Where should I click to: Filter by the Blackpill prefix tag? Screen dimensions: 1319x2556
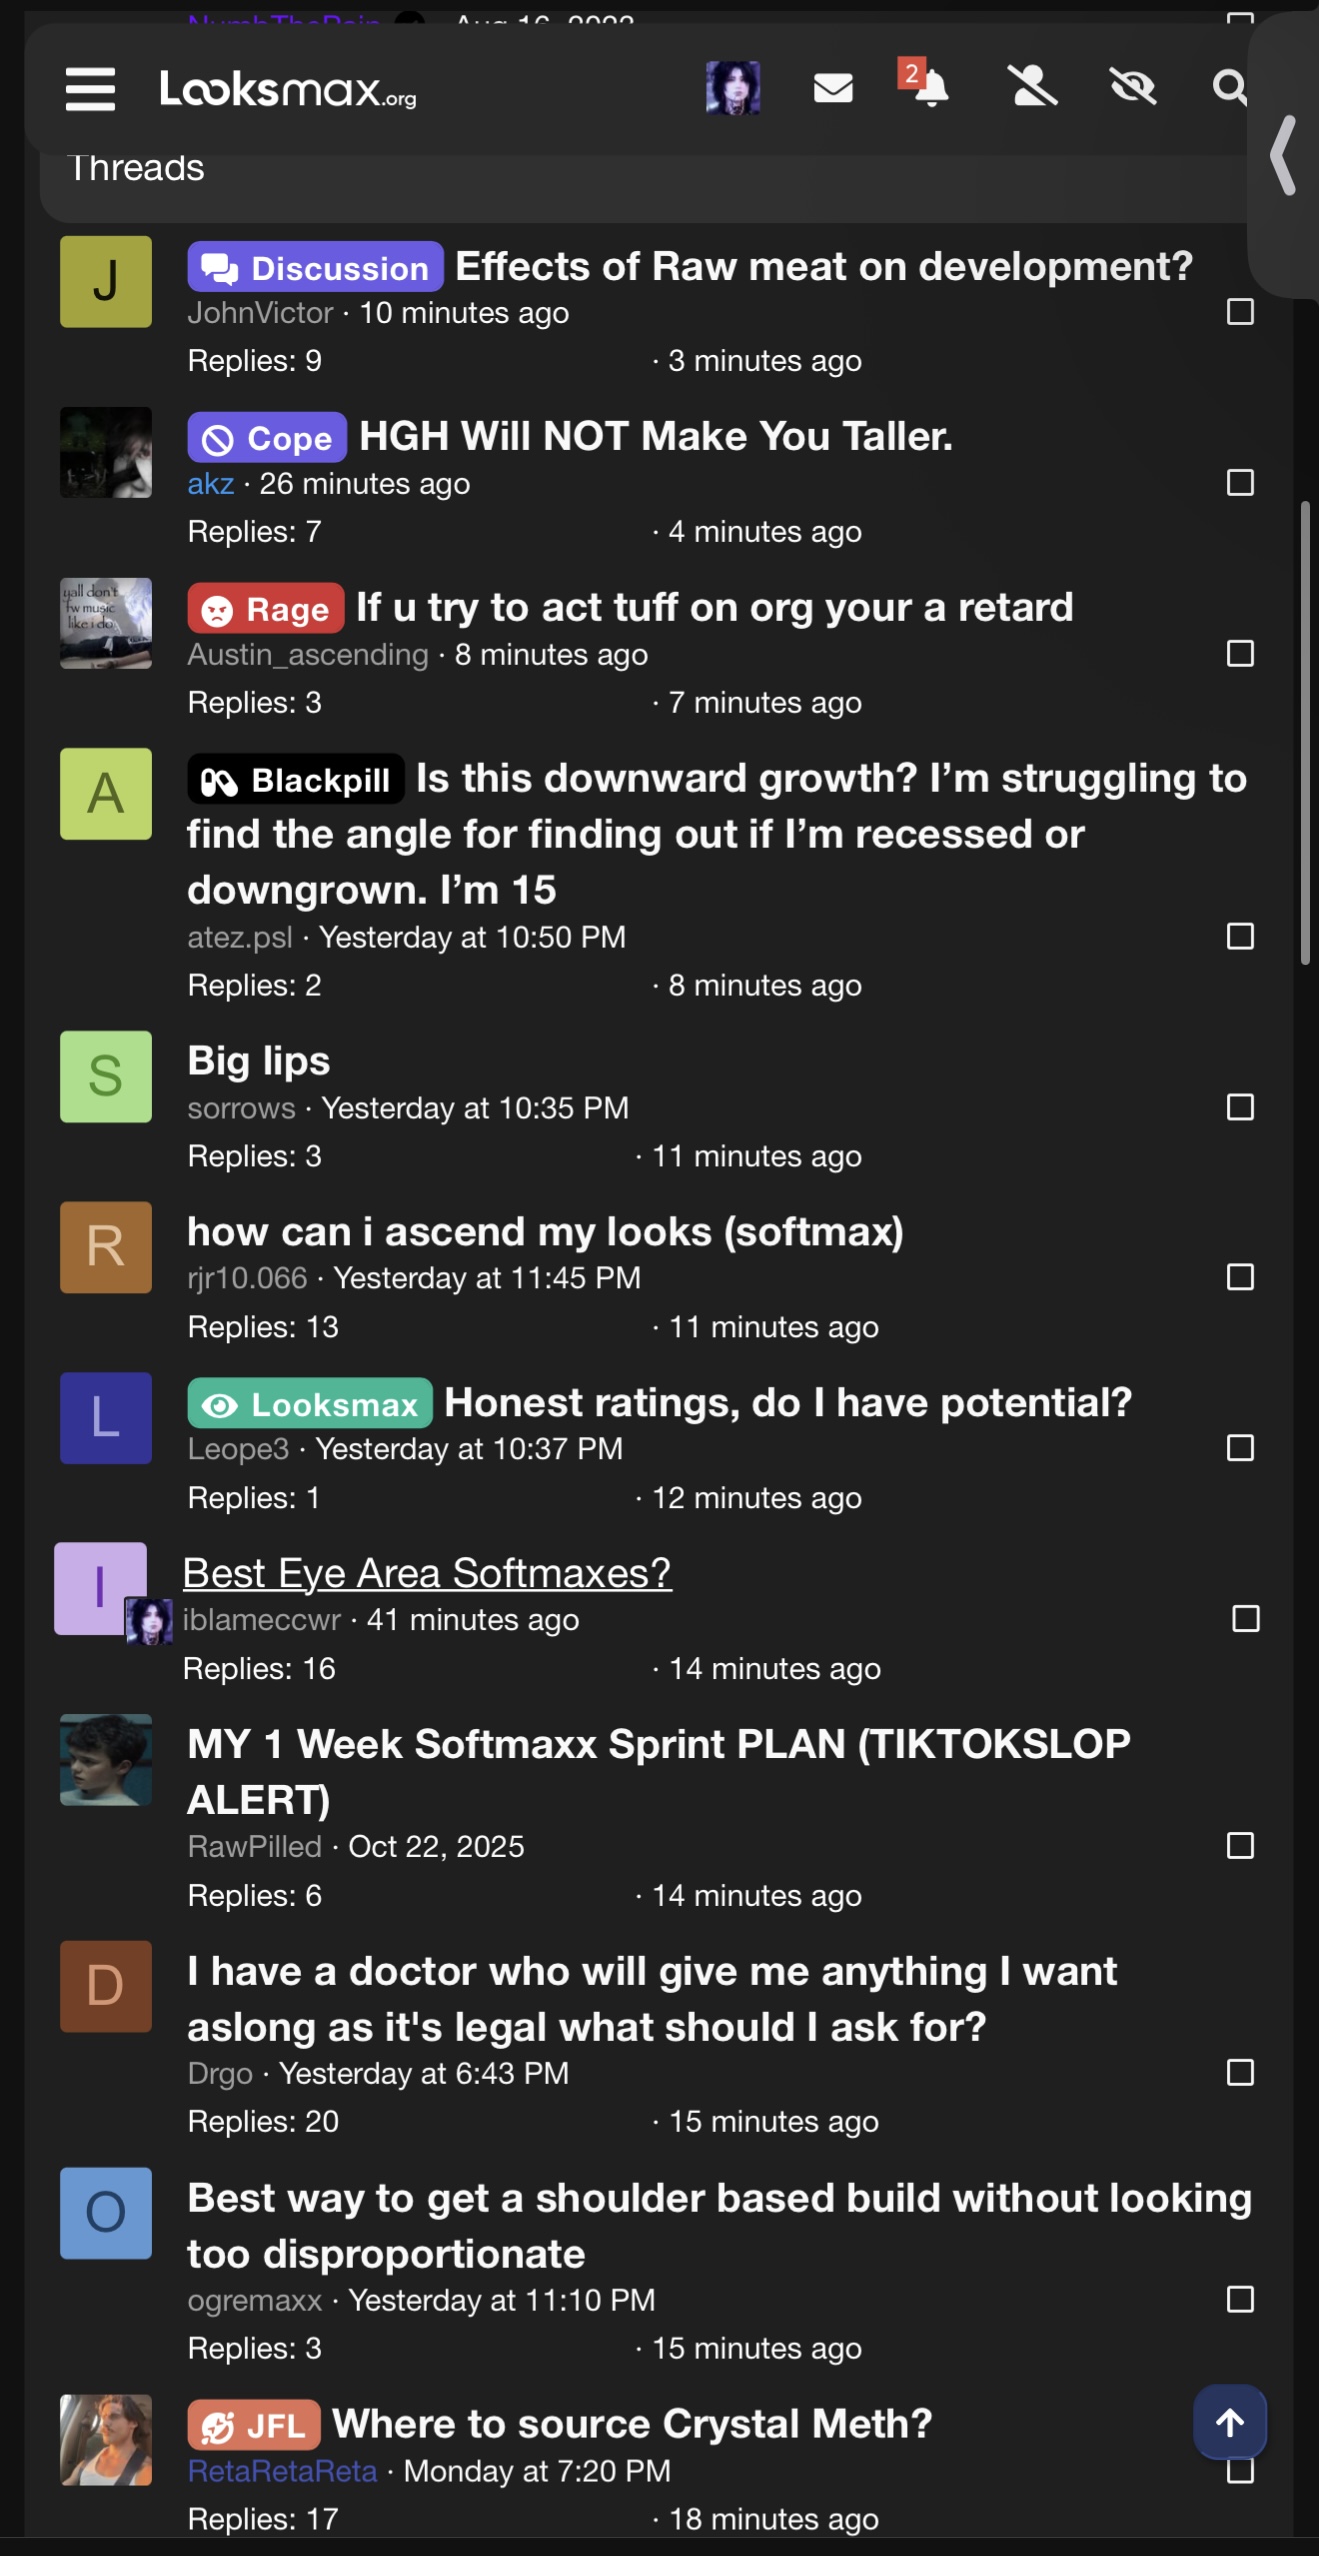296,780
